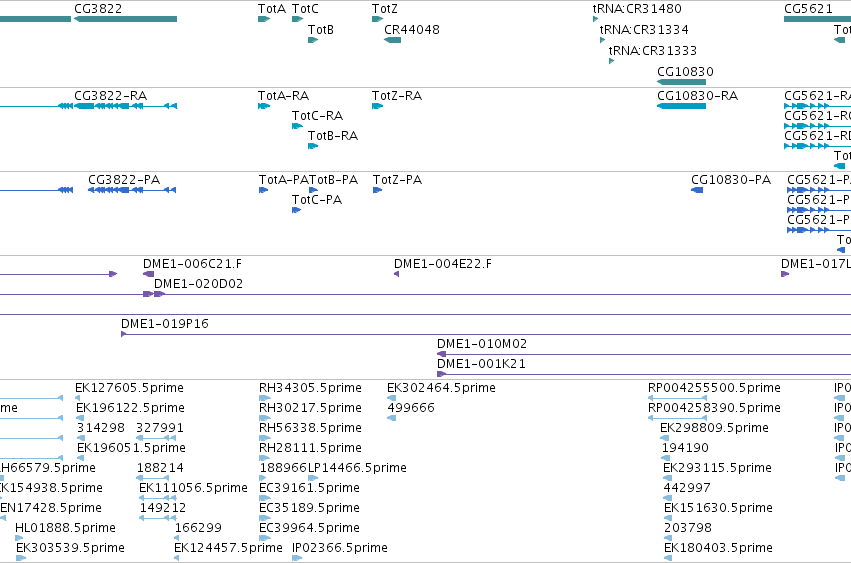Viewport: 851px width, 563px height.
Task: Click transcript label TotA-RA
Action: 284,96
